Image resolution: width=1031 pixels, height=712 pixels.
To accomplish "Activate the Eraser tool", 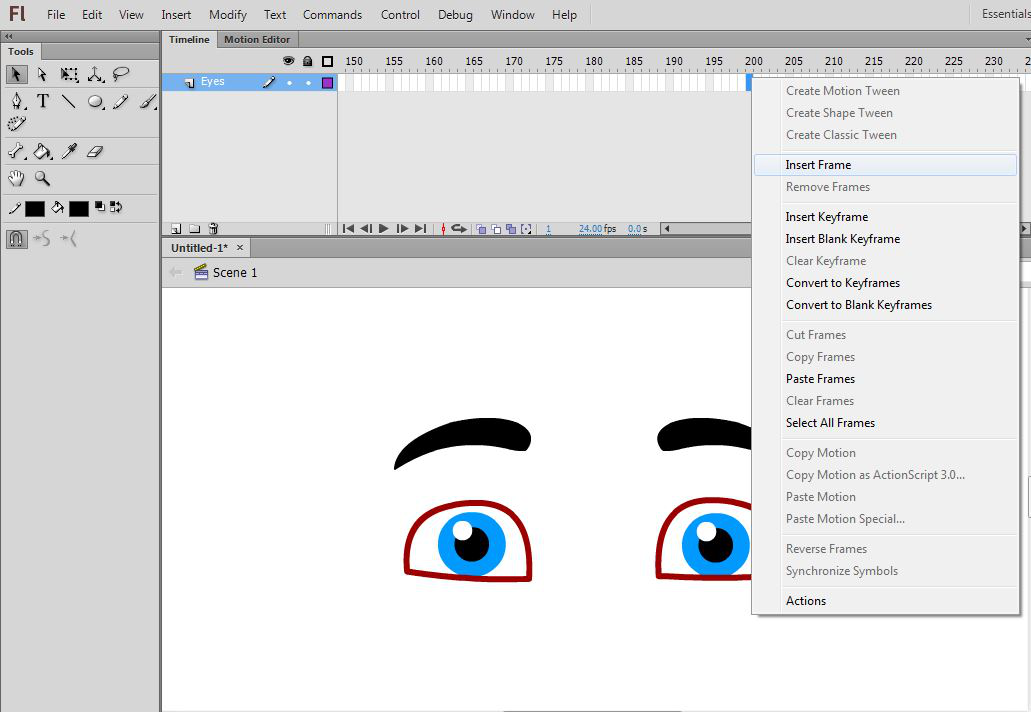I will pos(95,151).
